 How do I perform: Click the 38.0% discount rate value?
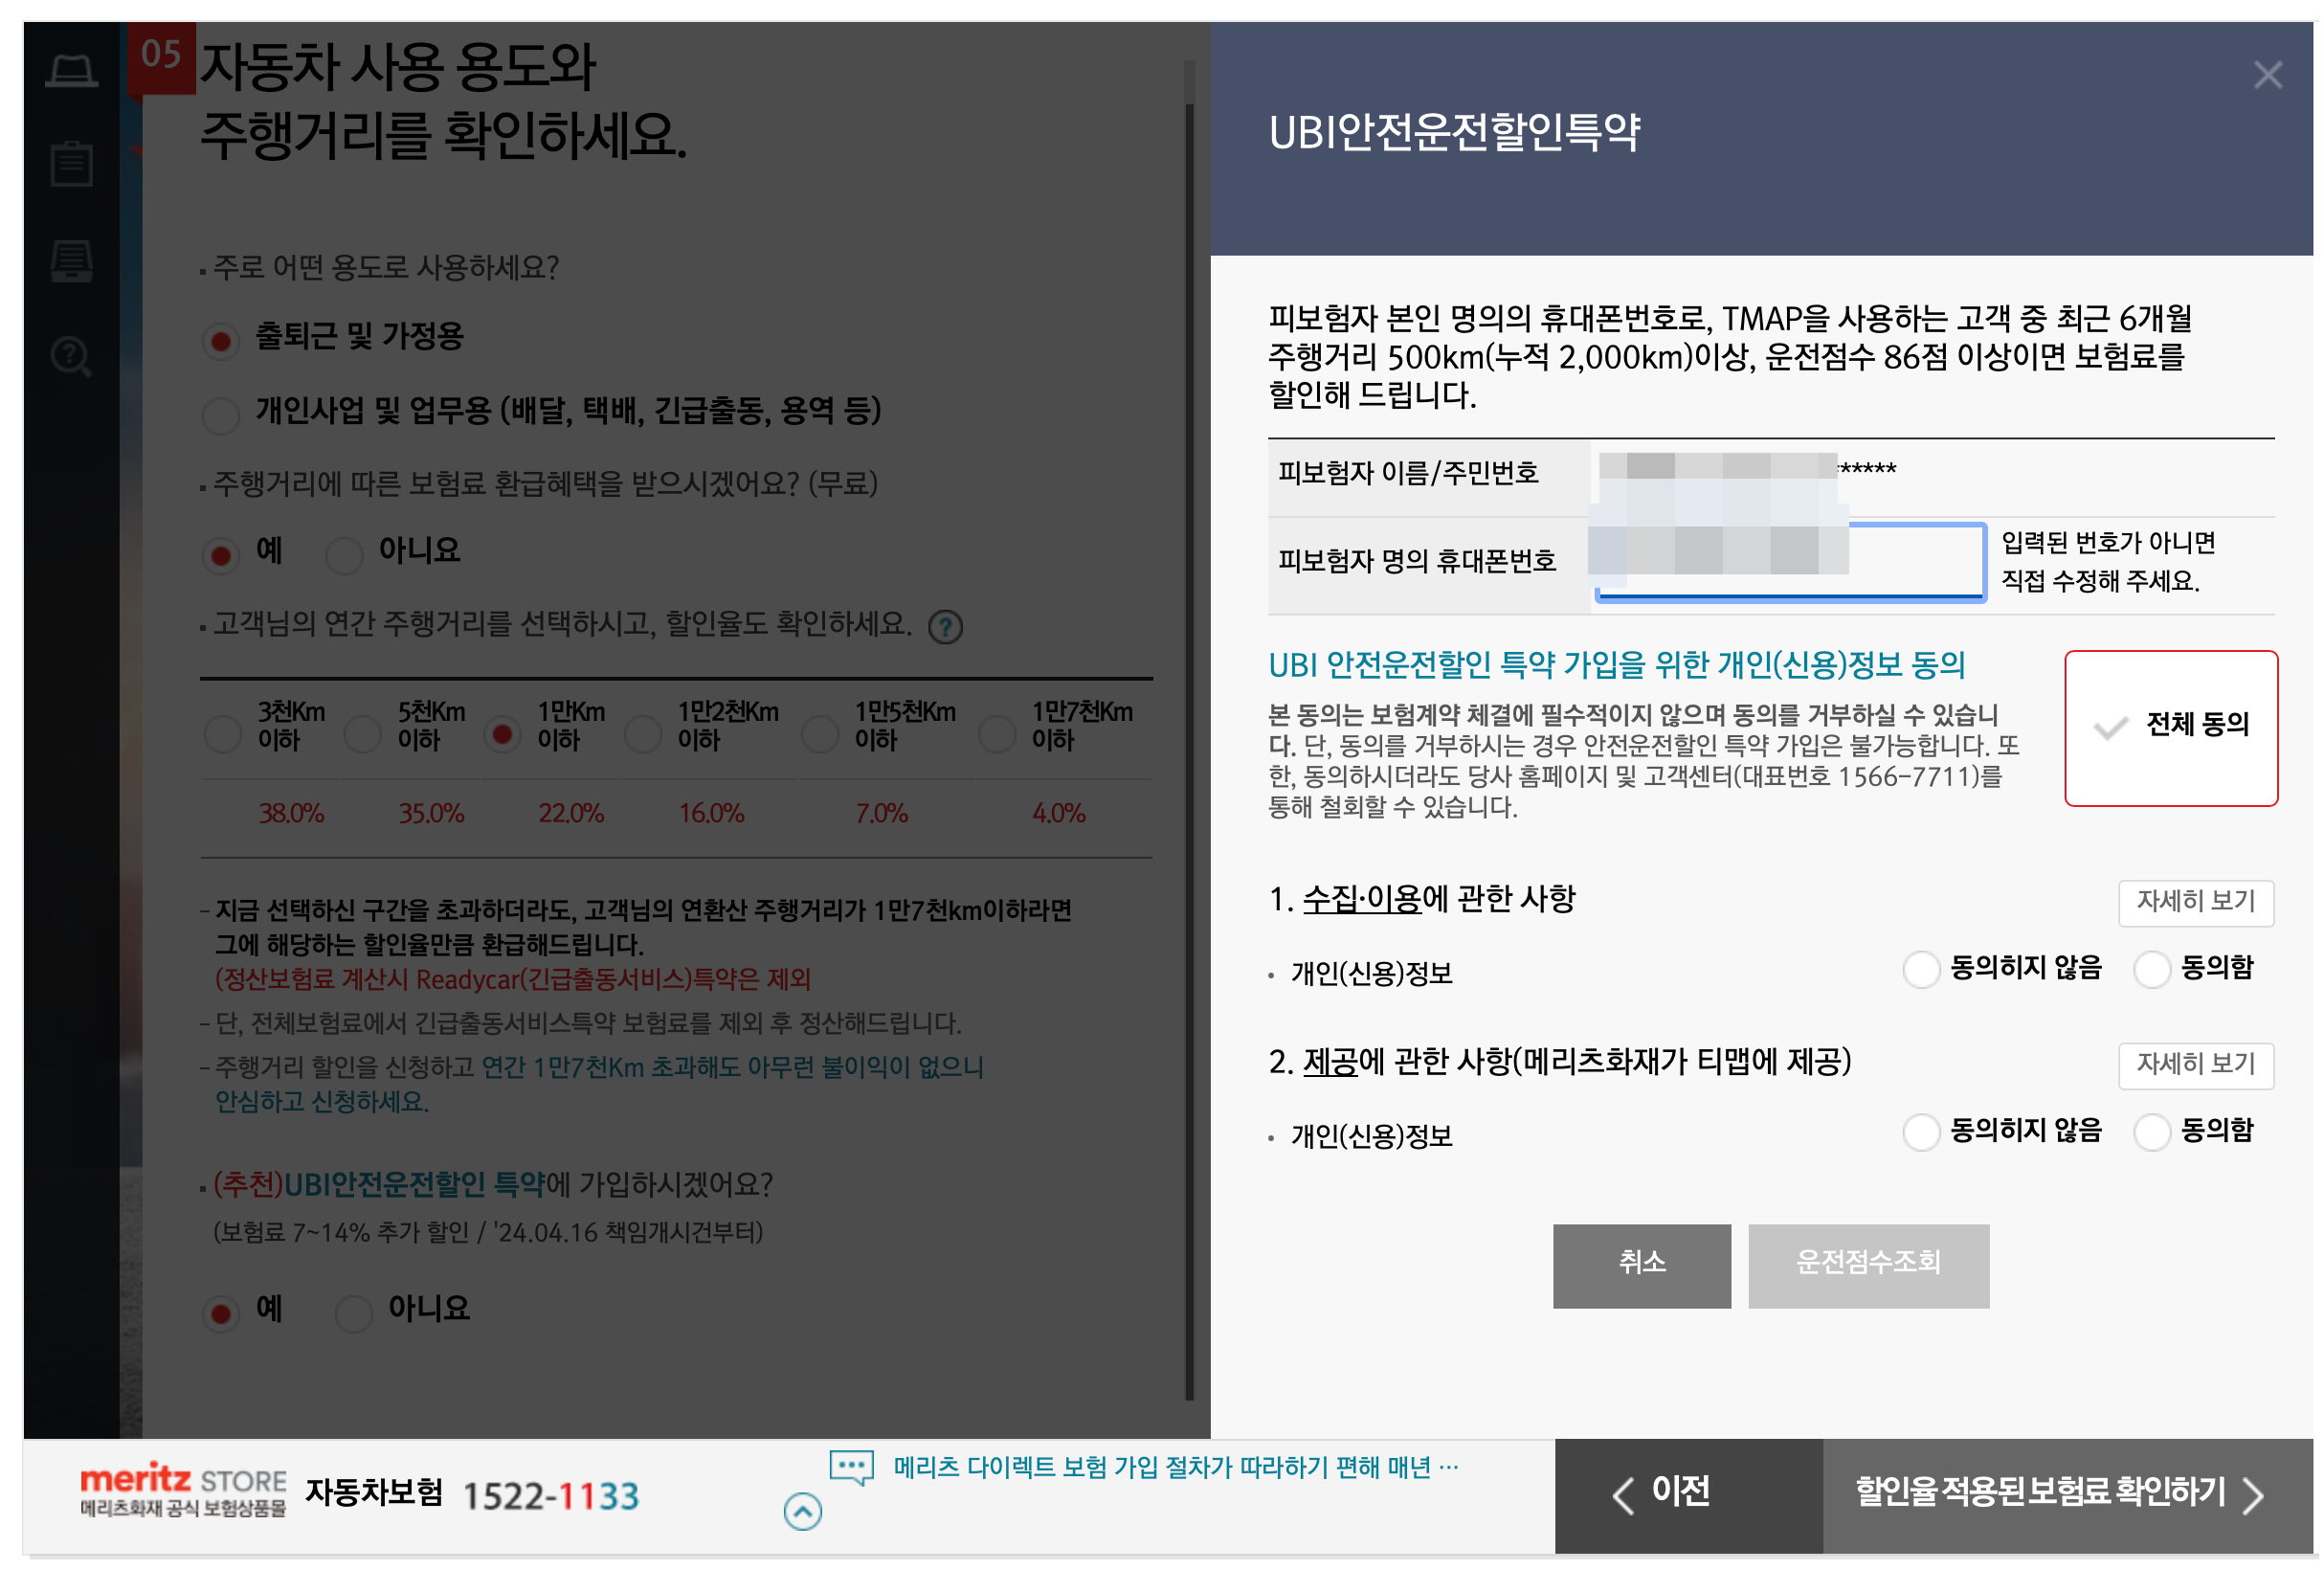291,813
